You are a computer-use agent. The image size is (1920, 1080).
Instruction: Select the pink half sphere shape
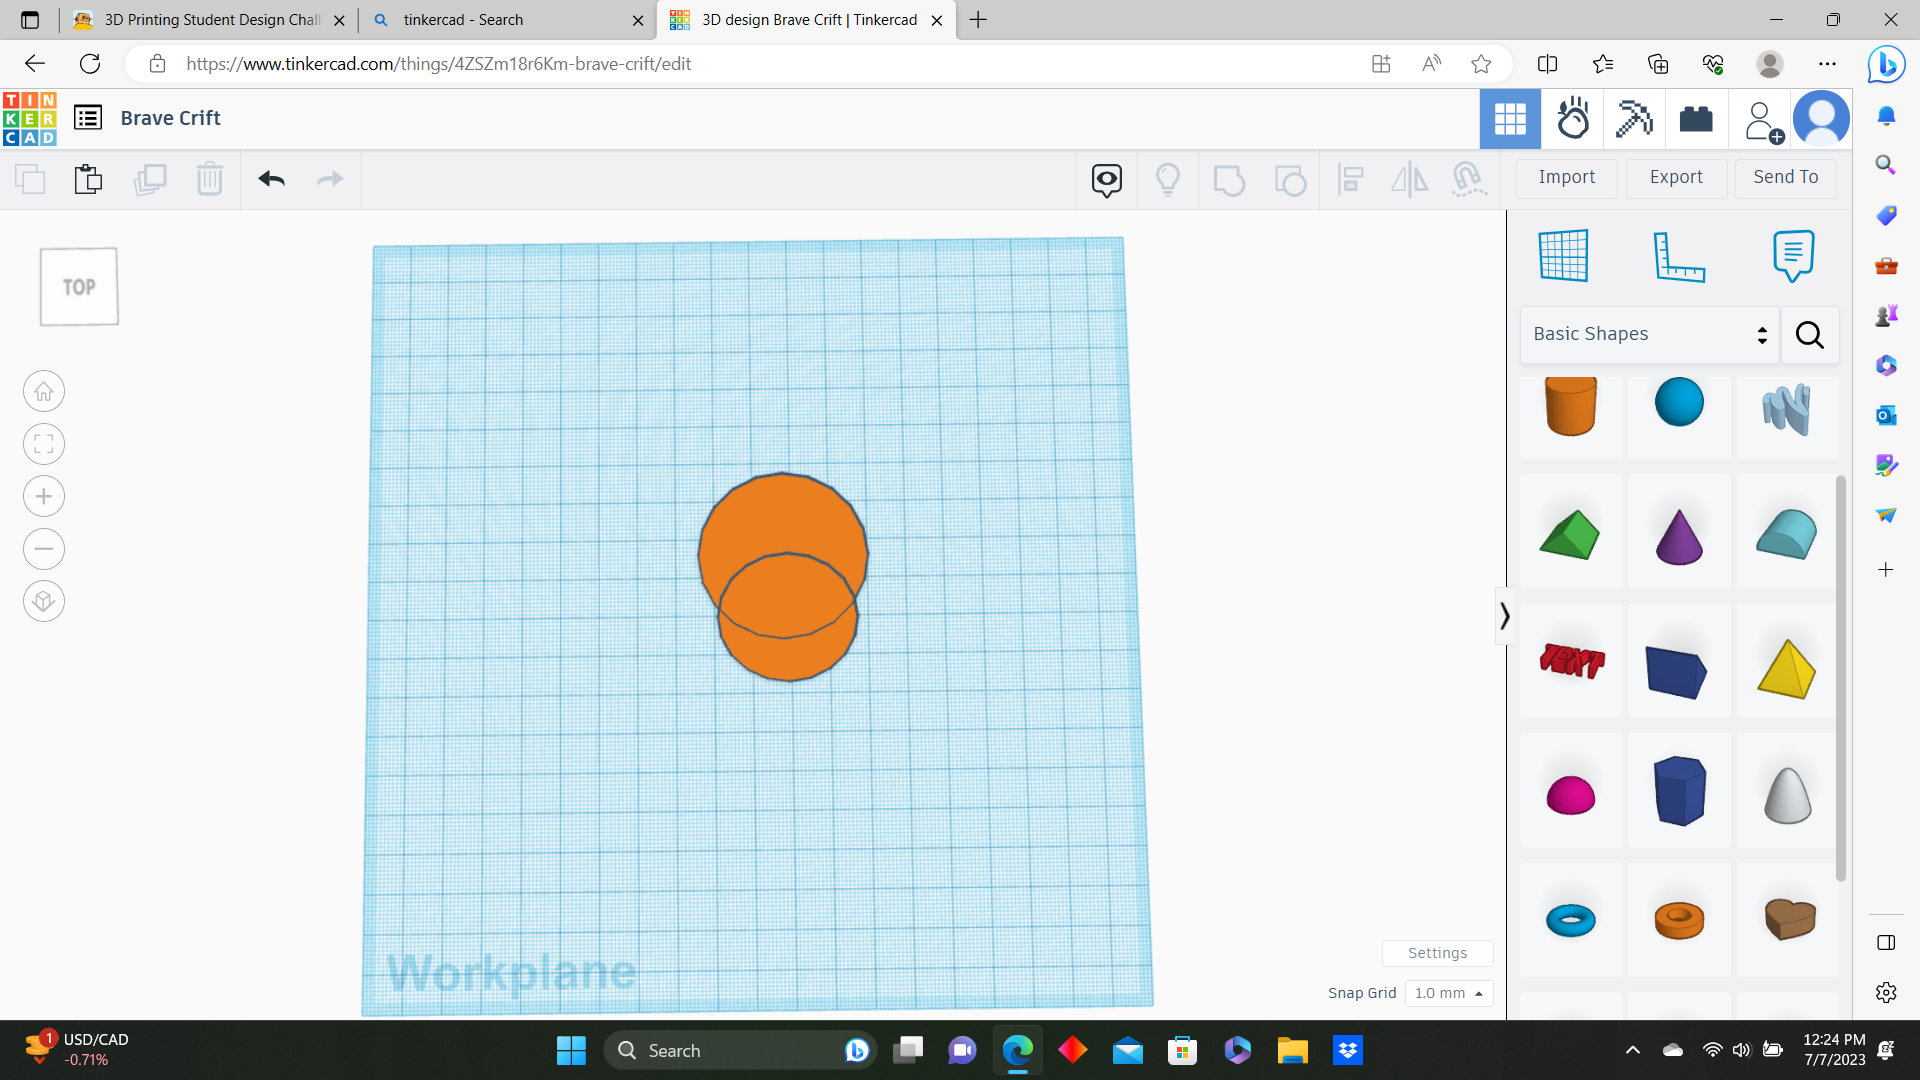pos(1570,795)
